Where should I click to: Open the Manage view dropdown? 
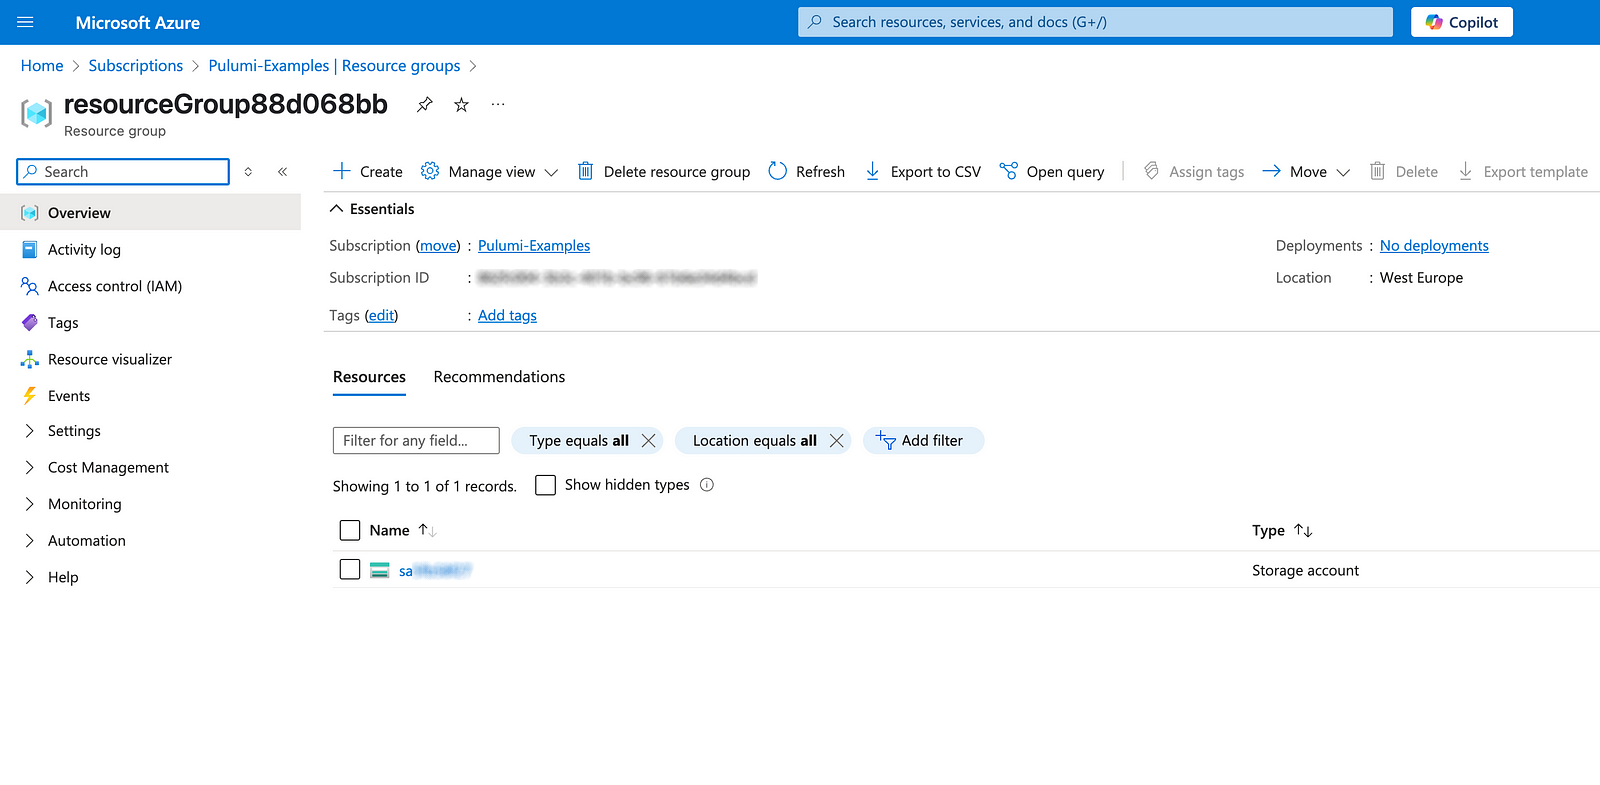(489, 172)
